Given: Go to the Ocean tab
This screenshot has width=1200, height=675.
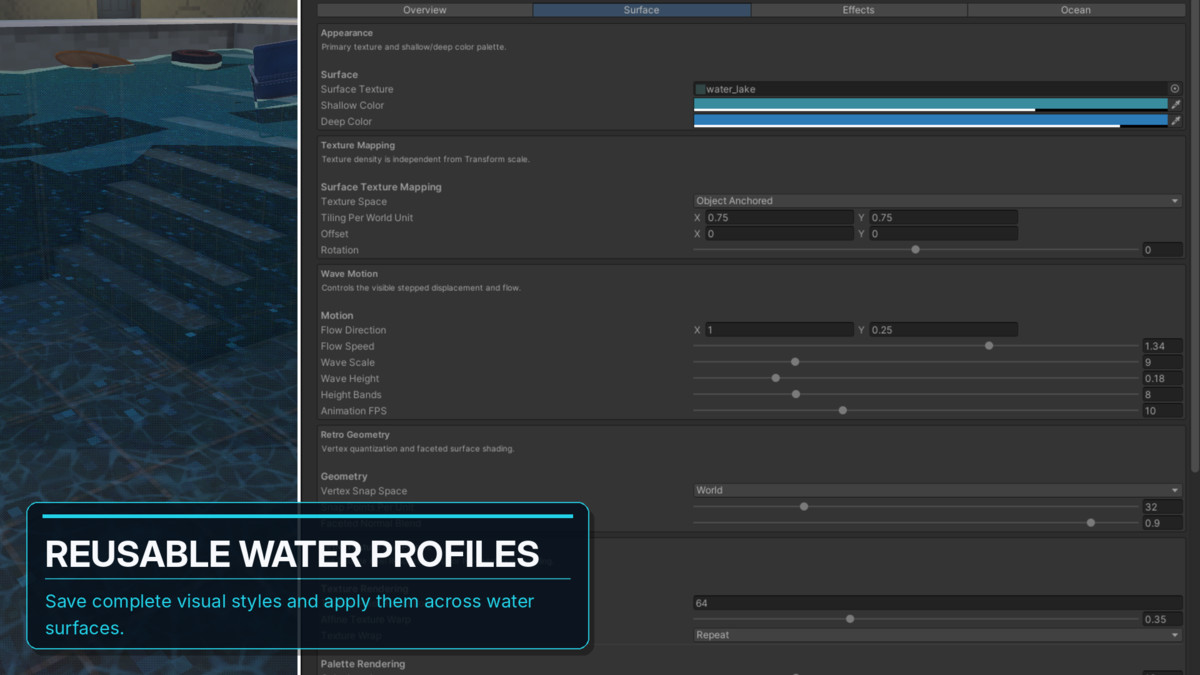Looking at the screenshot, I should point(1076,10).
